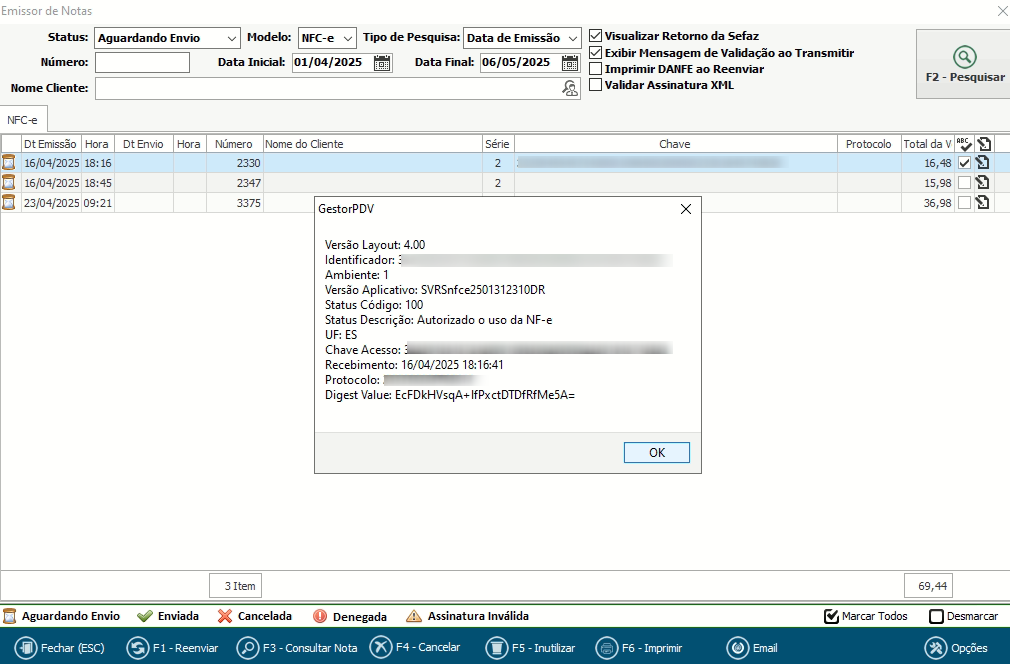Click the calendar icon beside Data Inicial
Viewport: 1010px width, 664px height.
pos(382,63)
